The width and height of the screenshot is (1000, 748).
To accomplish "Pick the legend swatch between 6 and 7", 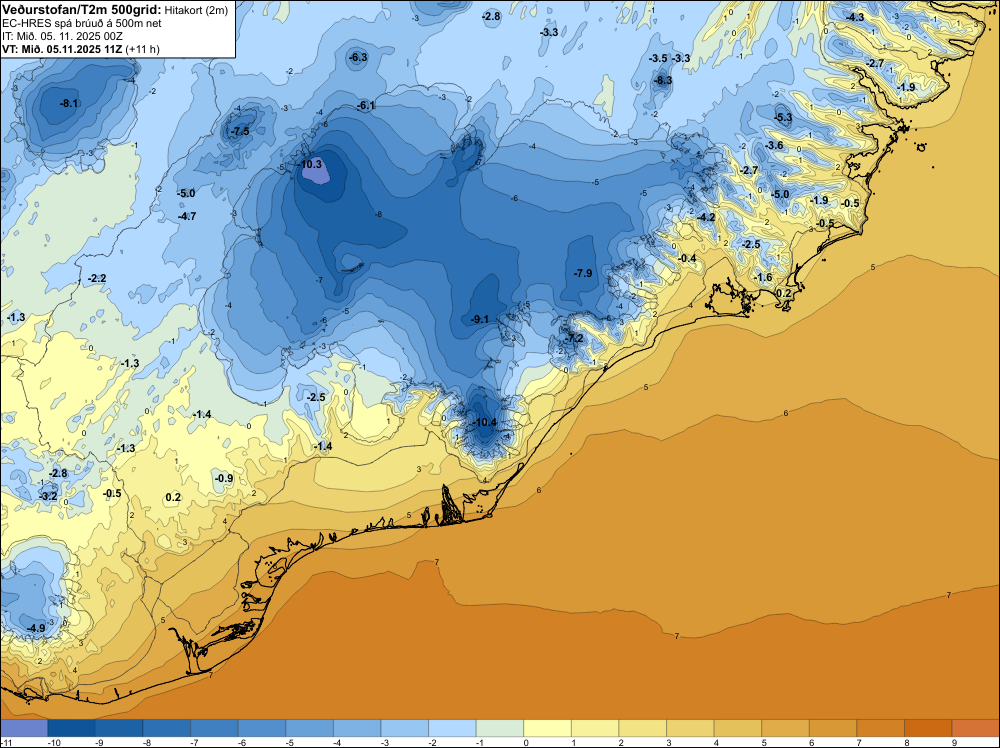I will click(834, 728).
